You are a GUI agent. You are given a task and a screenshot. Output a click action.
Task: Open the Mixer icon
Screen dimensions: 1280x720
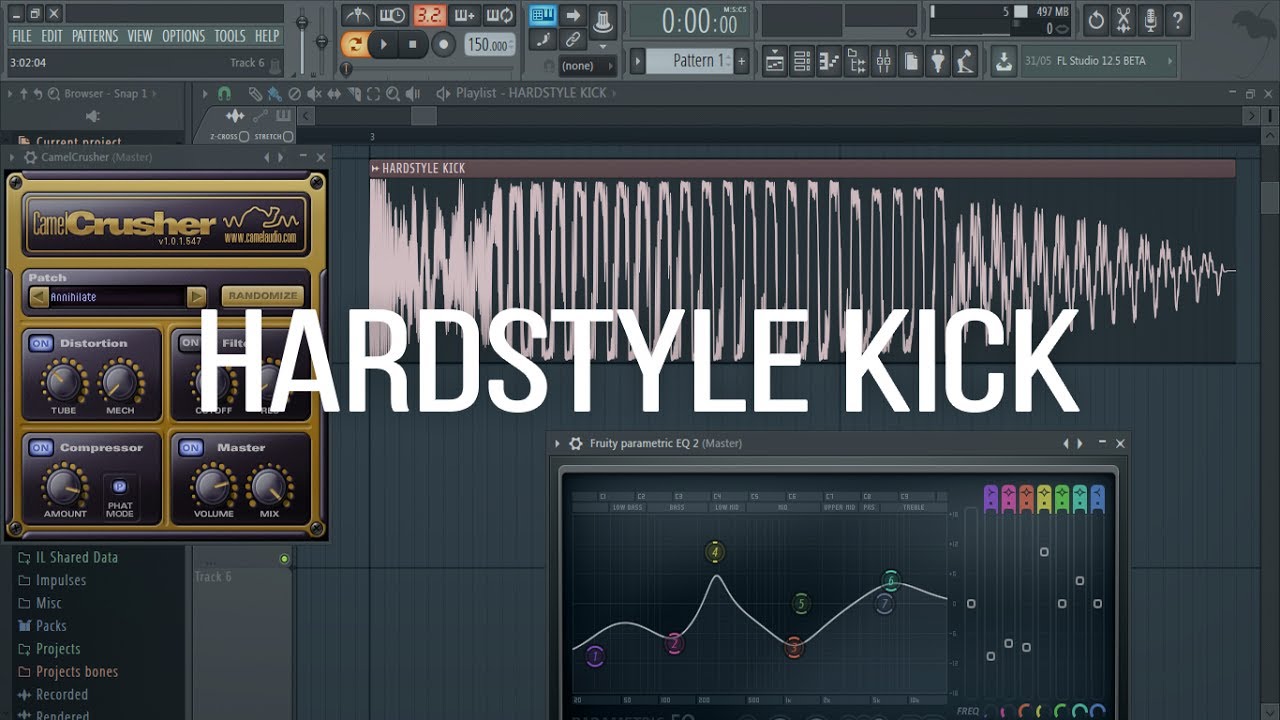tap(883, 61)
